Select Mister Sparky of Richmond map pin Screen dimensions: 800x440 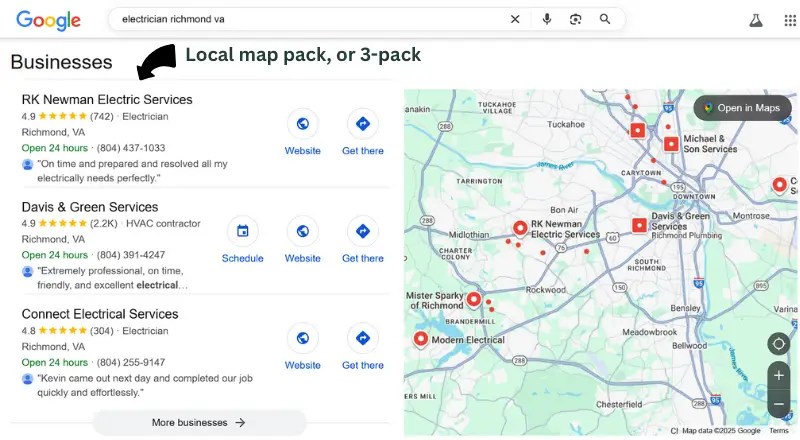point(473,300)
